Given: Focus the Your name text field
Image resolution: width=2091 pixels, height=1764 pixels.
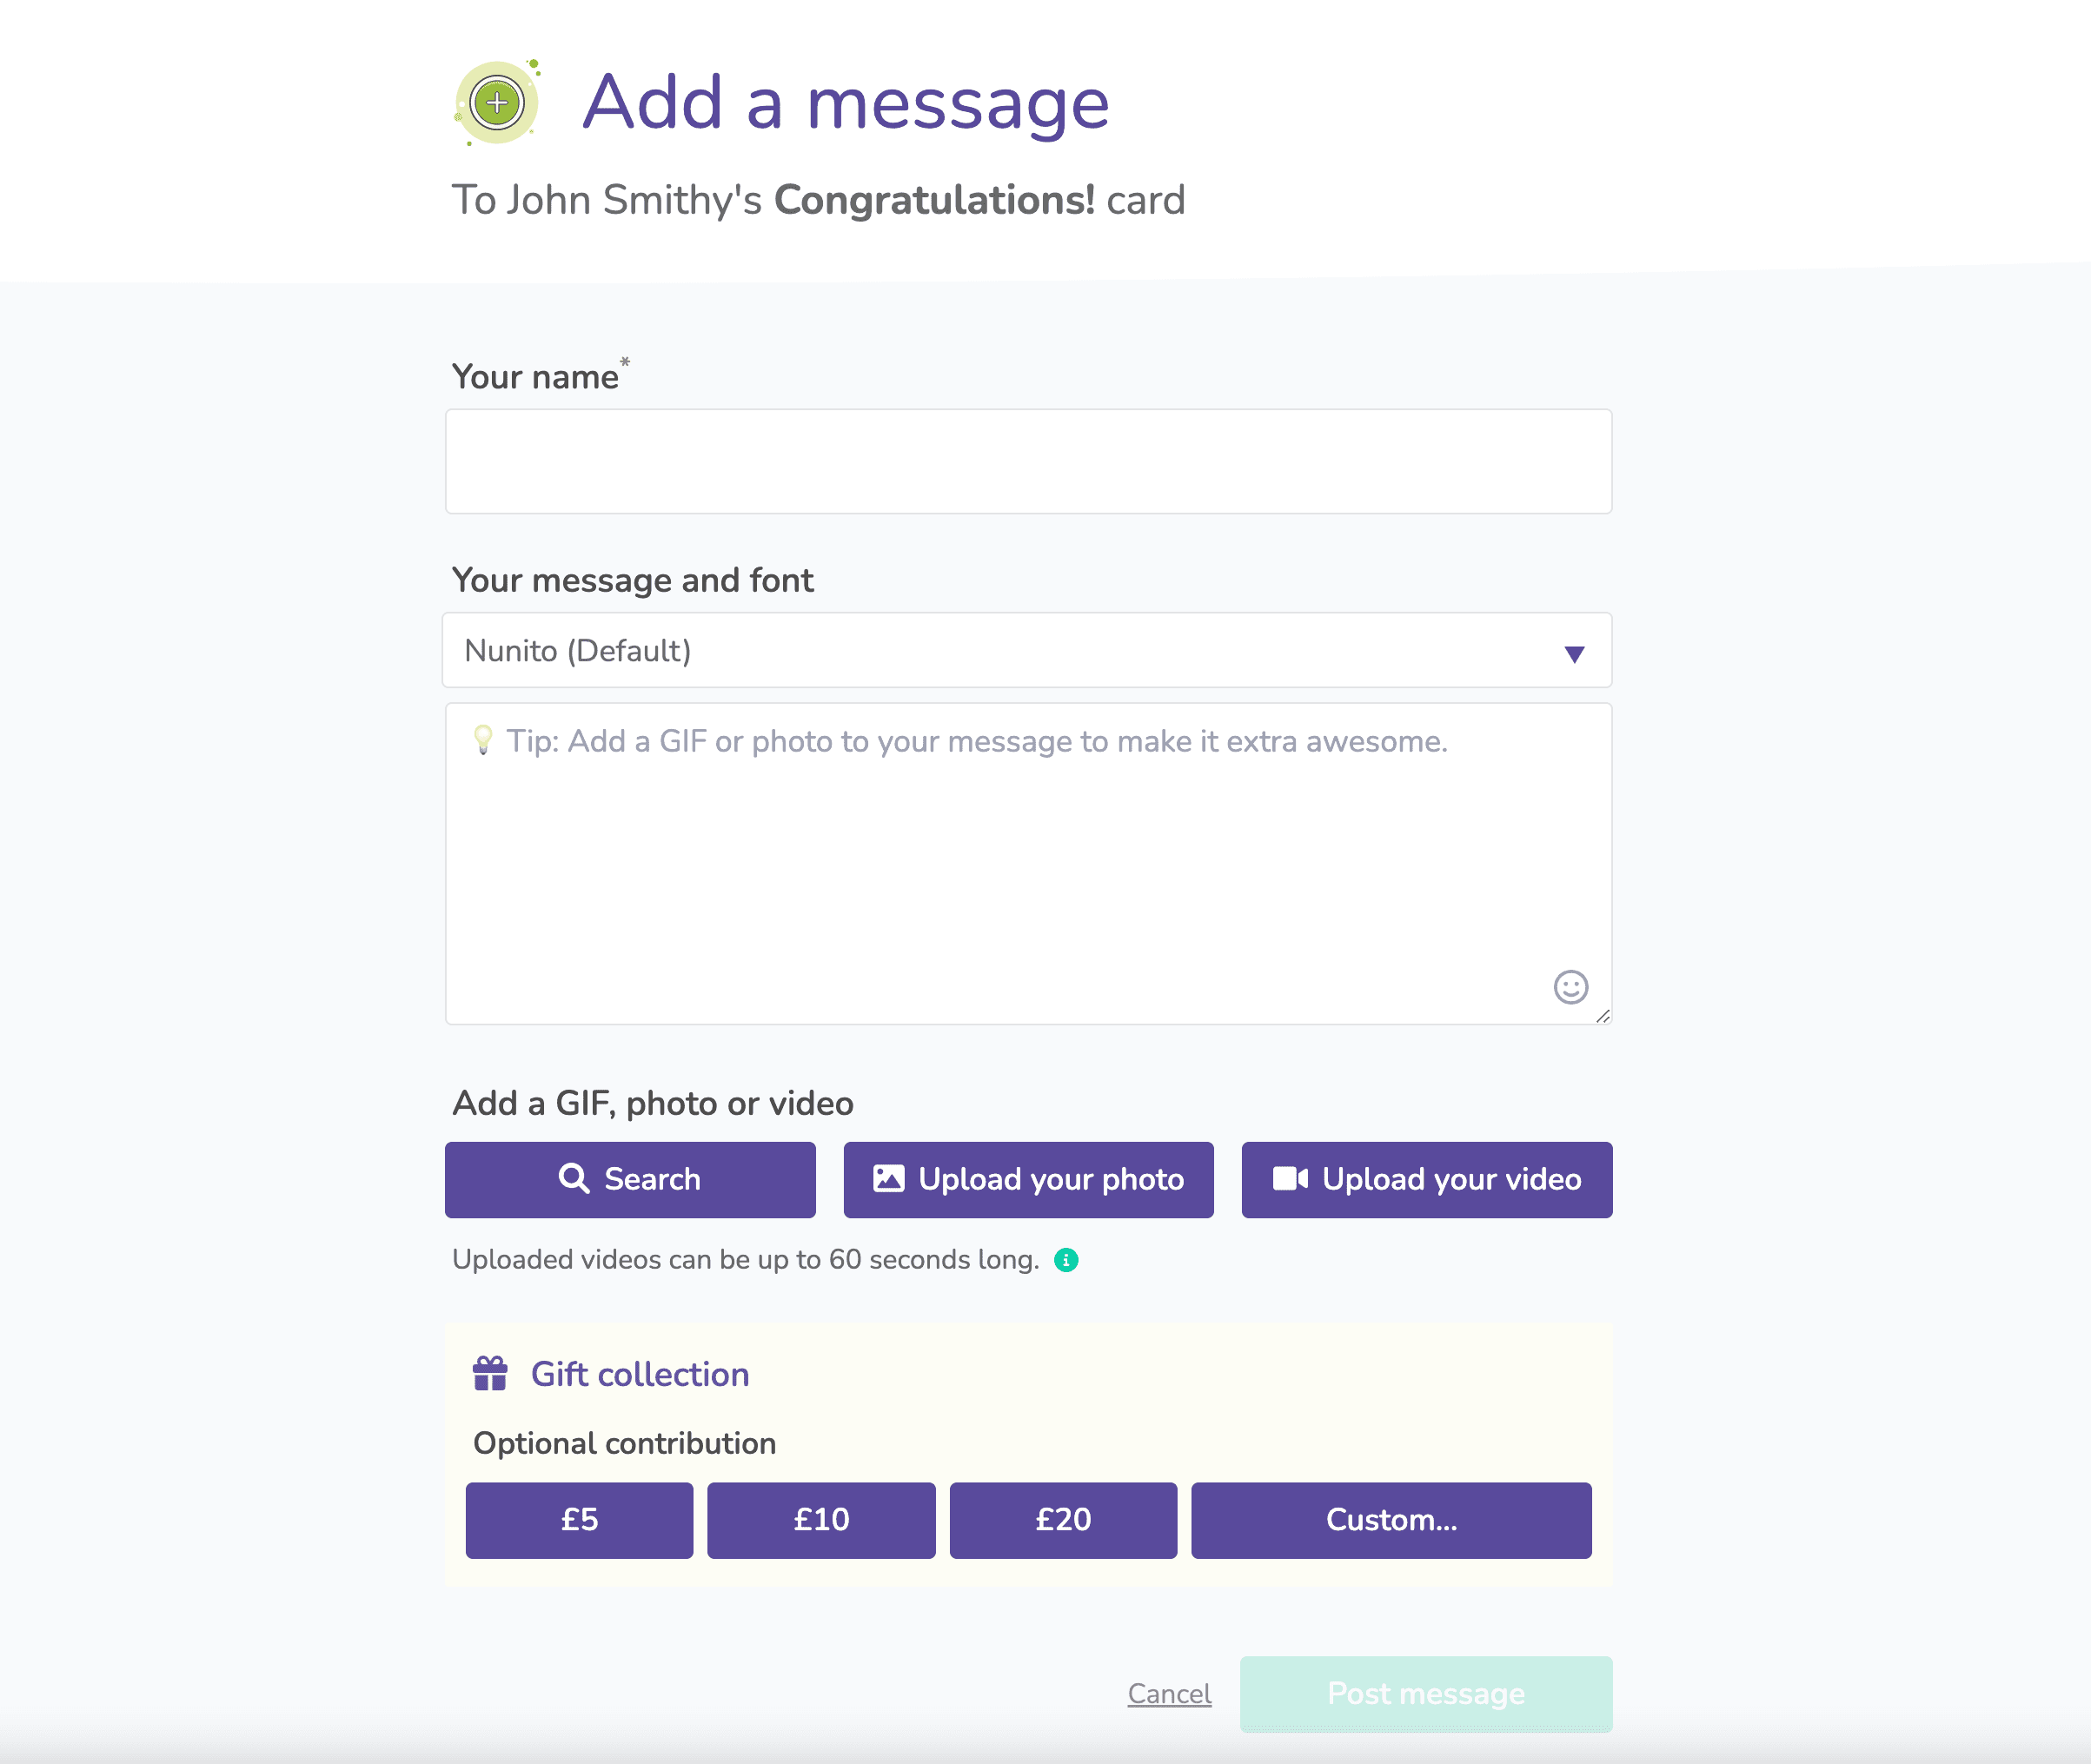Looking at the screenshot, I should point(1028,461).
